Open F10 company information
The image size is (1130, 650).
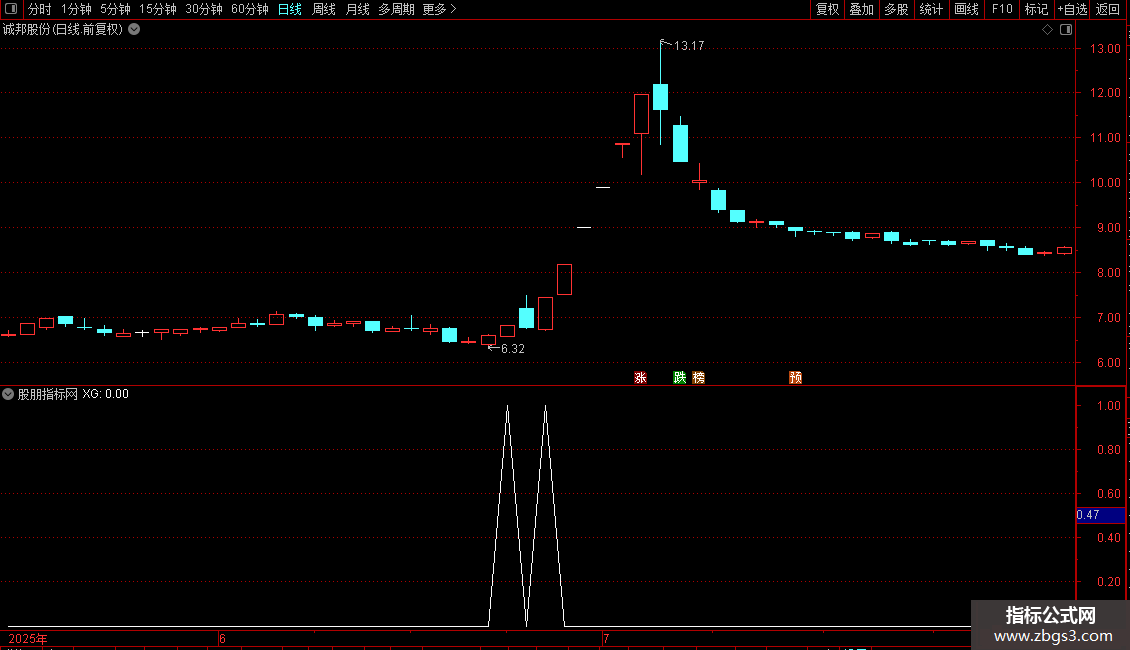(x=1002, y=9)
